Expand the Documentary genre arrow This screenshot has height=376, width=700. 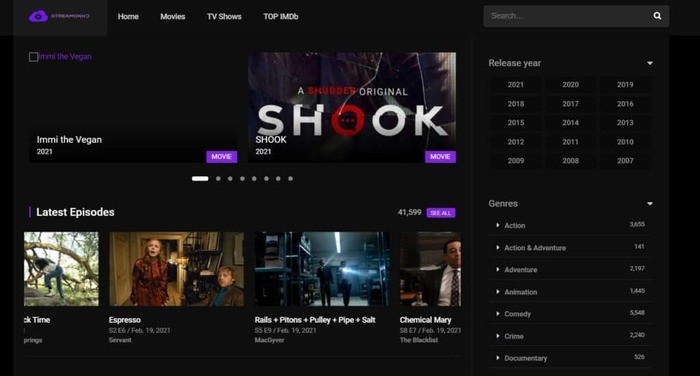coord(498,358)
